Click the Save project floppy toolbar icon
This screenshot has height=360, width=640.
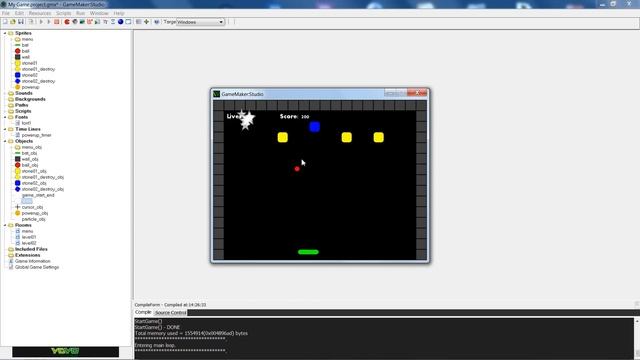[x=20, y=22]
